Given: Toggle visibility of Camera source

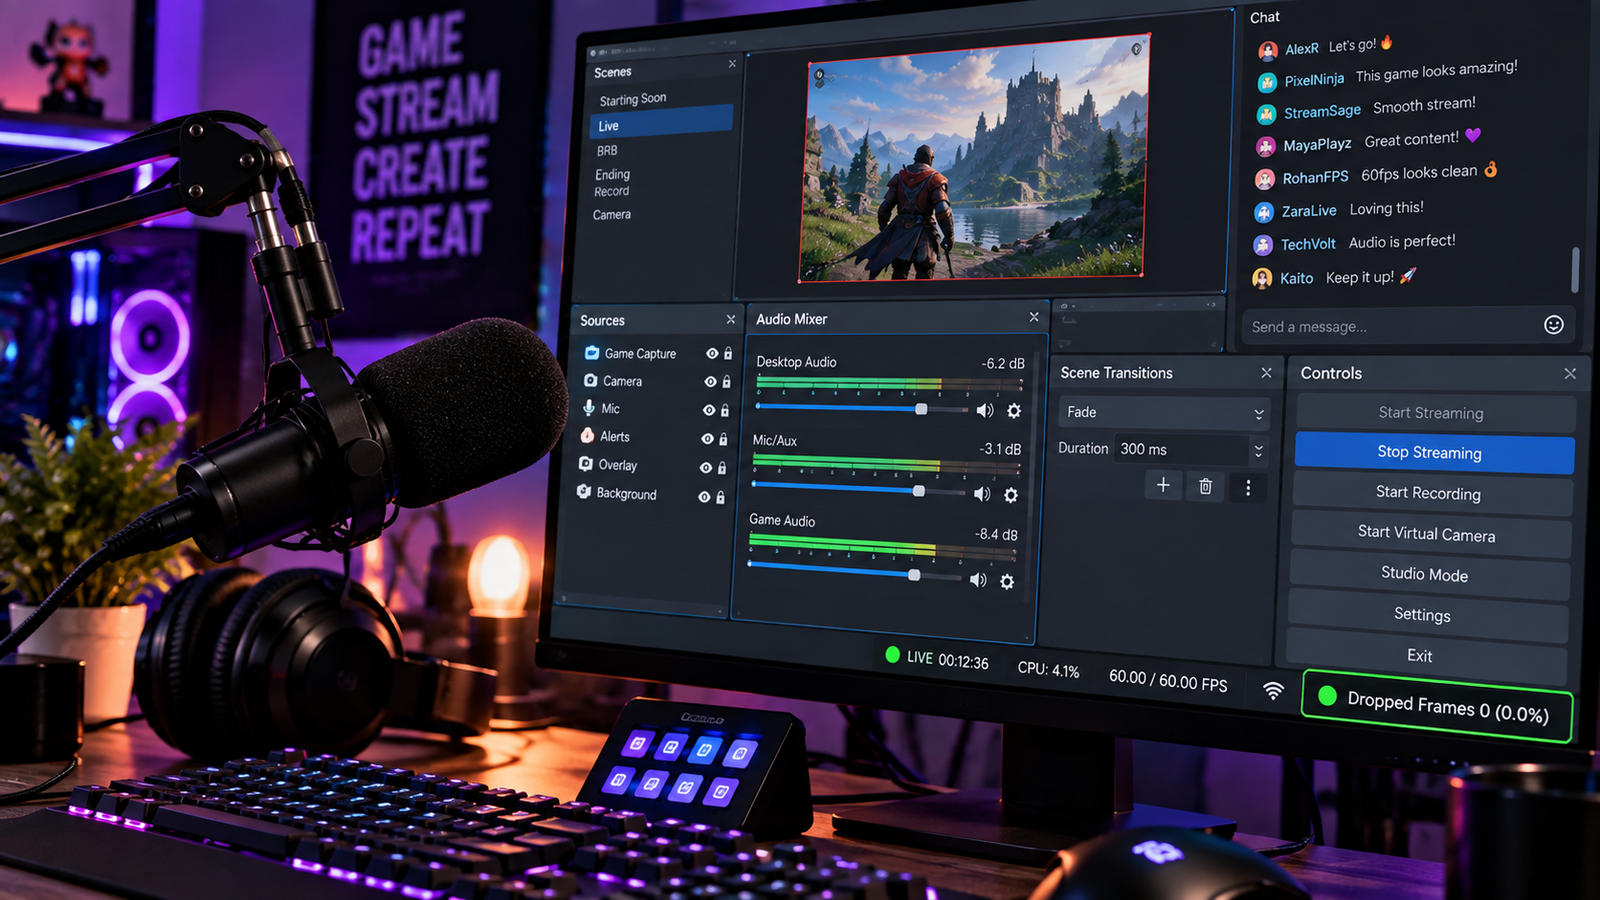Looking at the screenshot, I should pos(710,381).
